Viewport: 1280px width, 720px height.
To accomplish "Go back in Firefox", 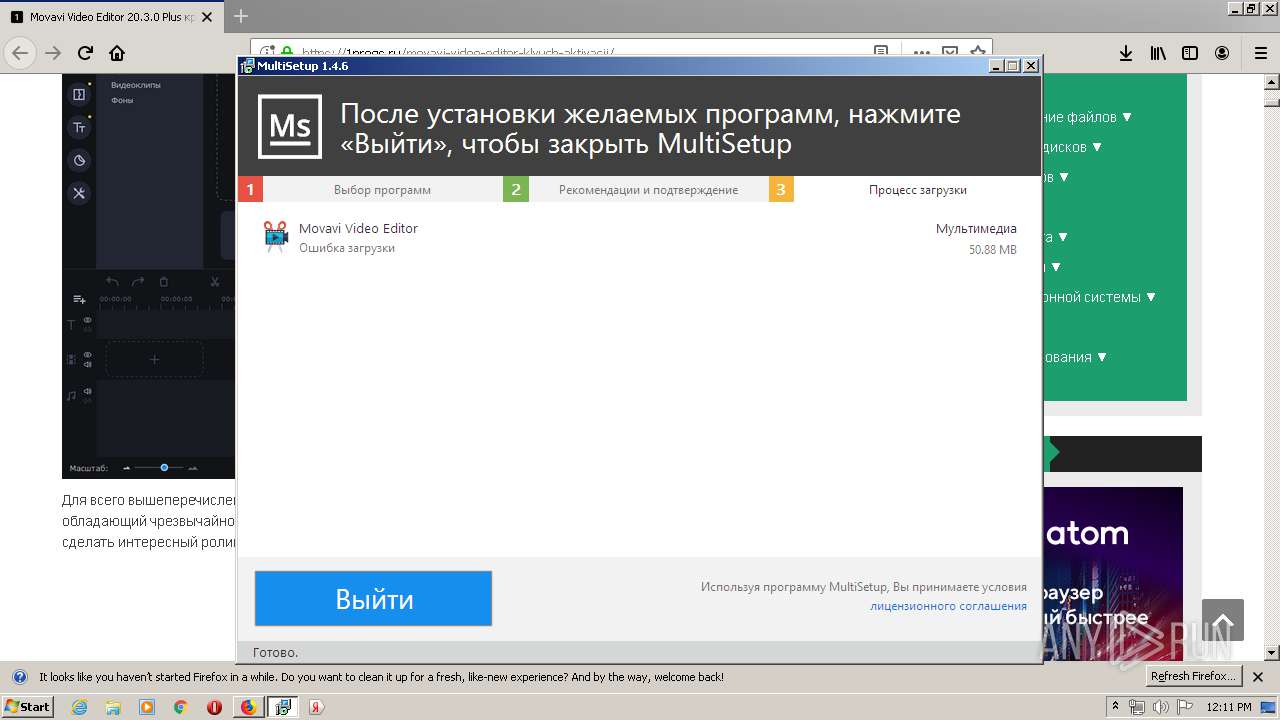I will pyautogui.click(x=20, y=53).
